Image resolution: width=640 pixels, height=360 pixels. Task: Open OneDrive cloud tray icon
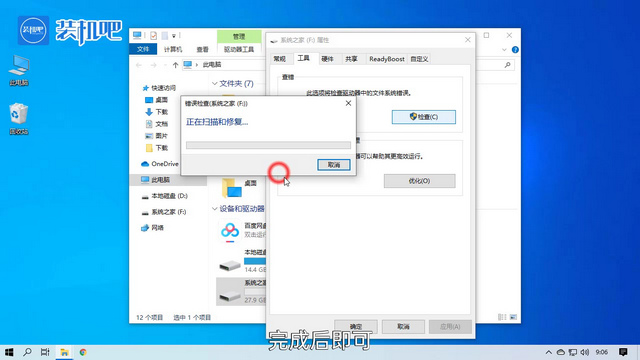tap(561, 352)
